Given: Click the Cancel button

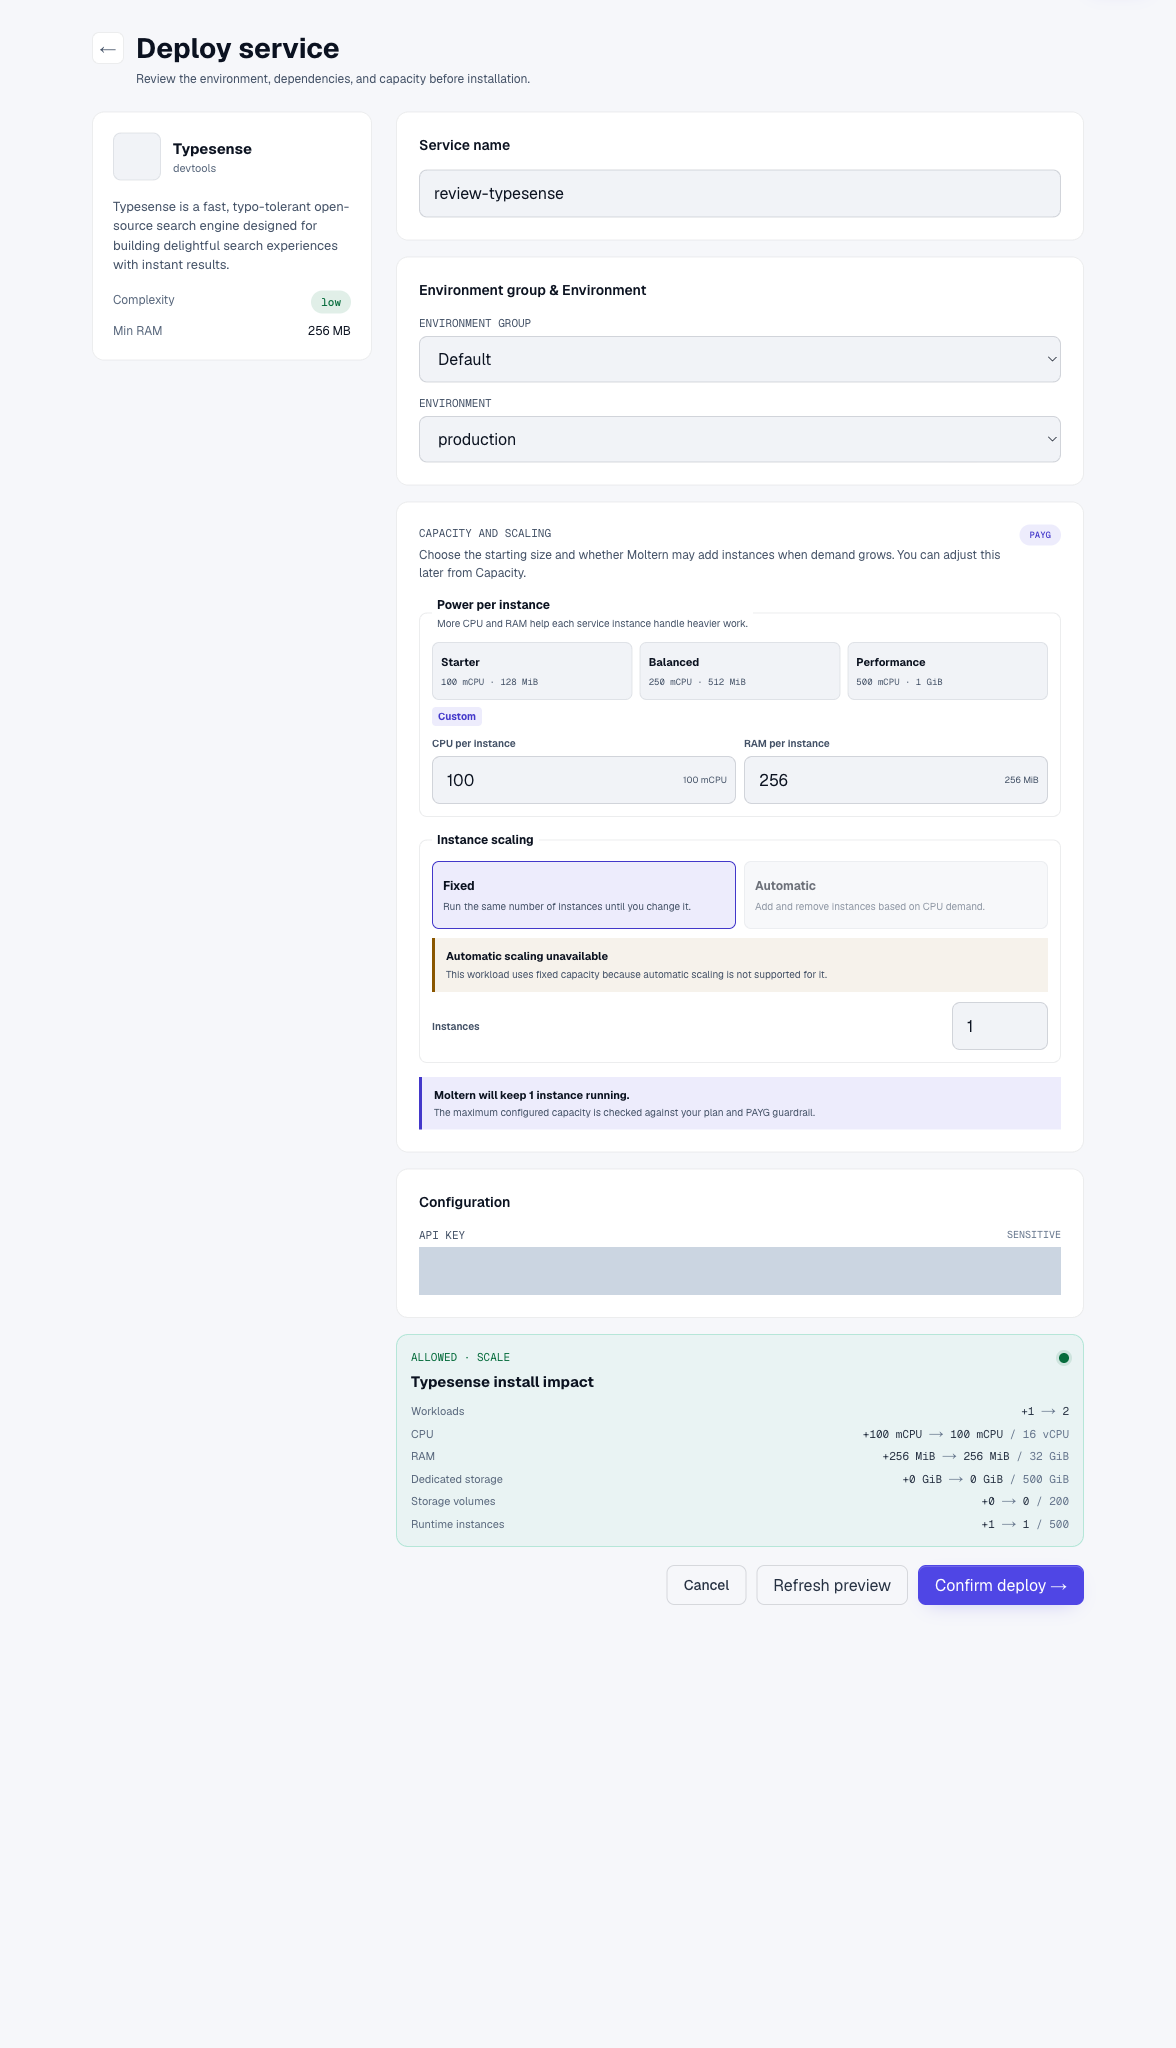Looking at the screenshot, I should [x=706, y=1585].
